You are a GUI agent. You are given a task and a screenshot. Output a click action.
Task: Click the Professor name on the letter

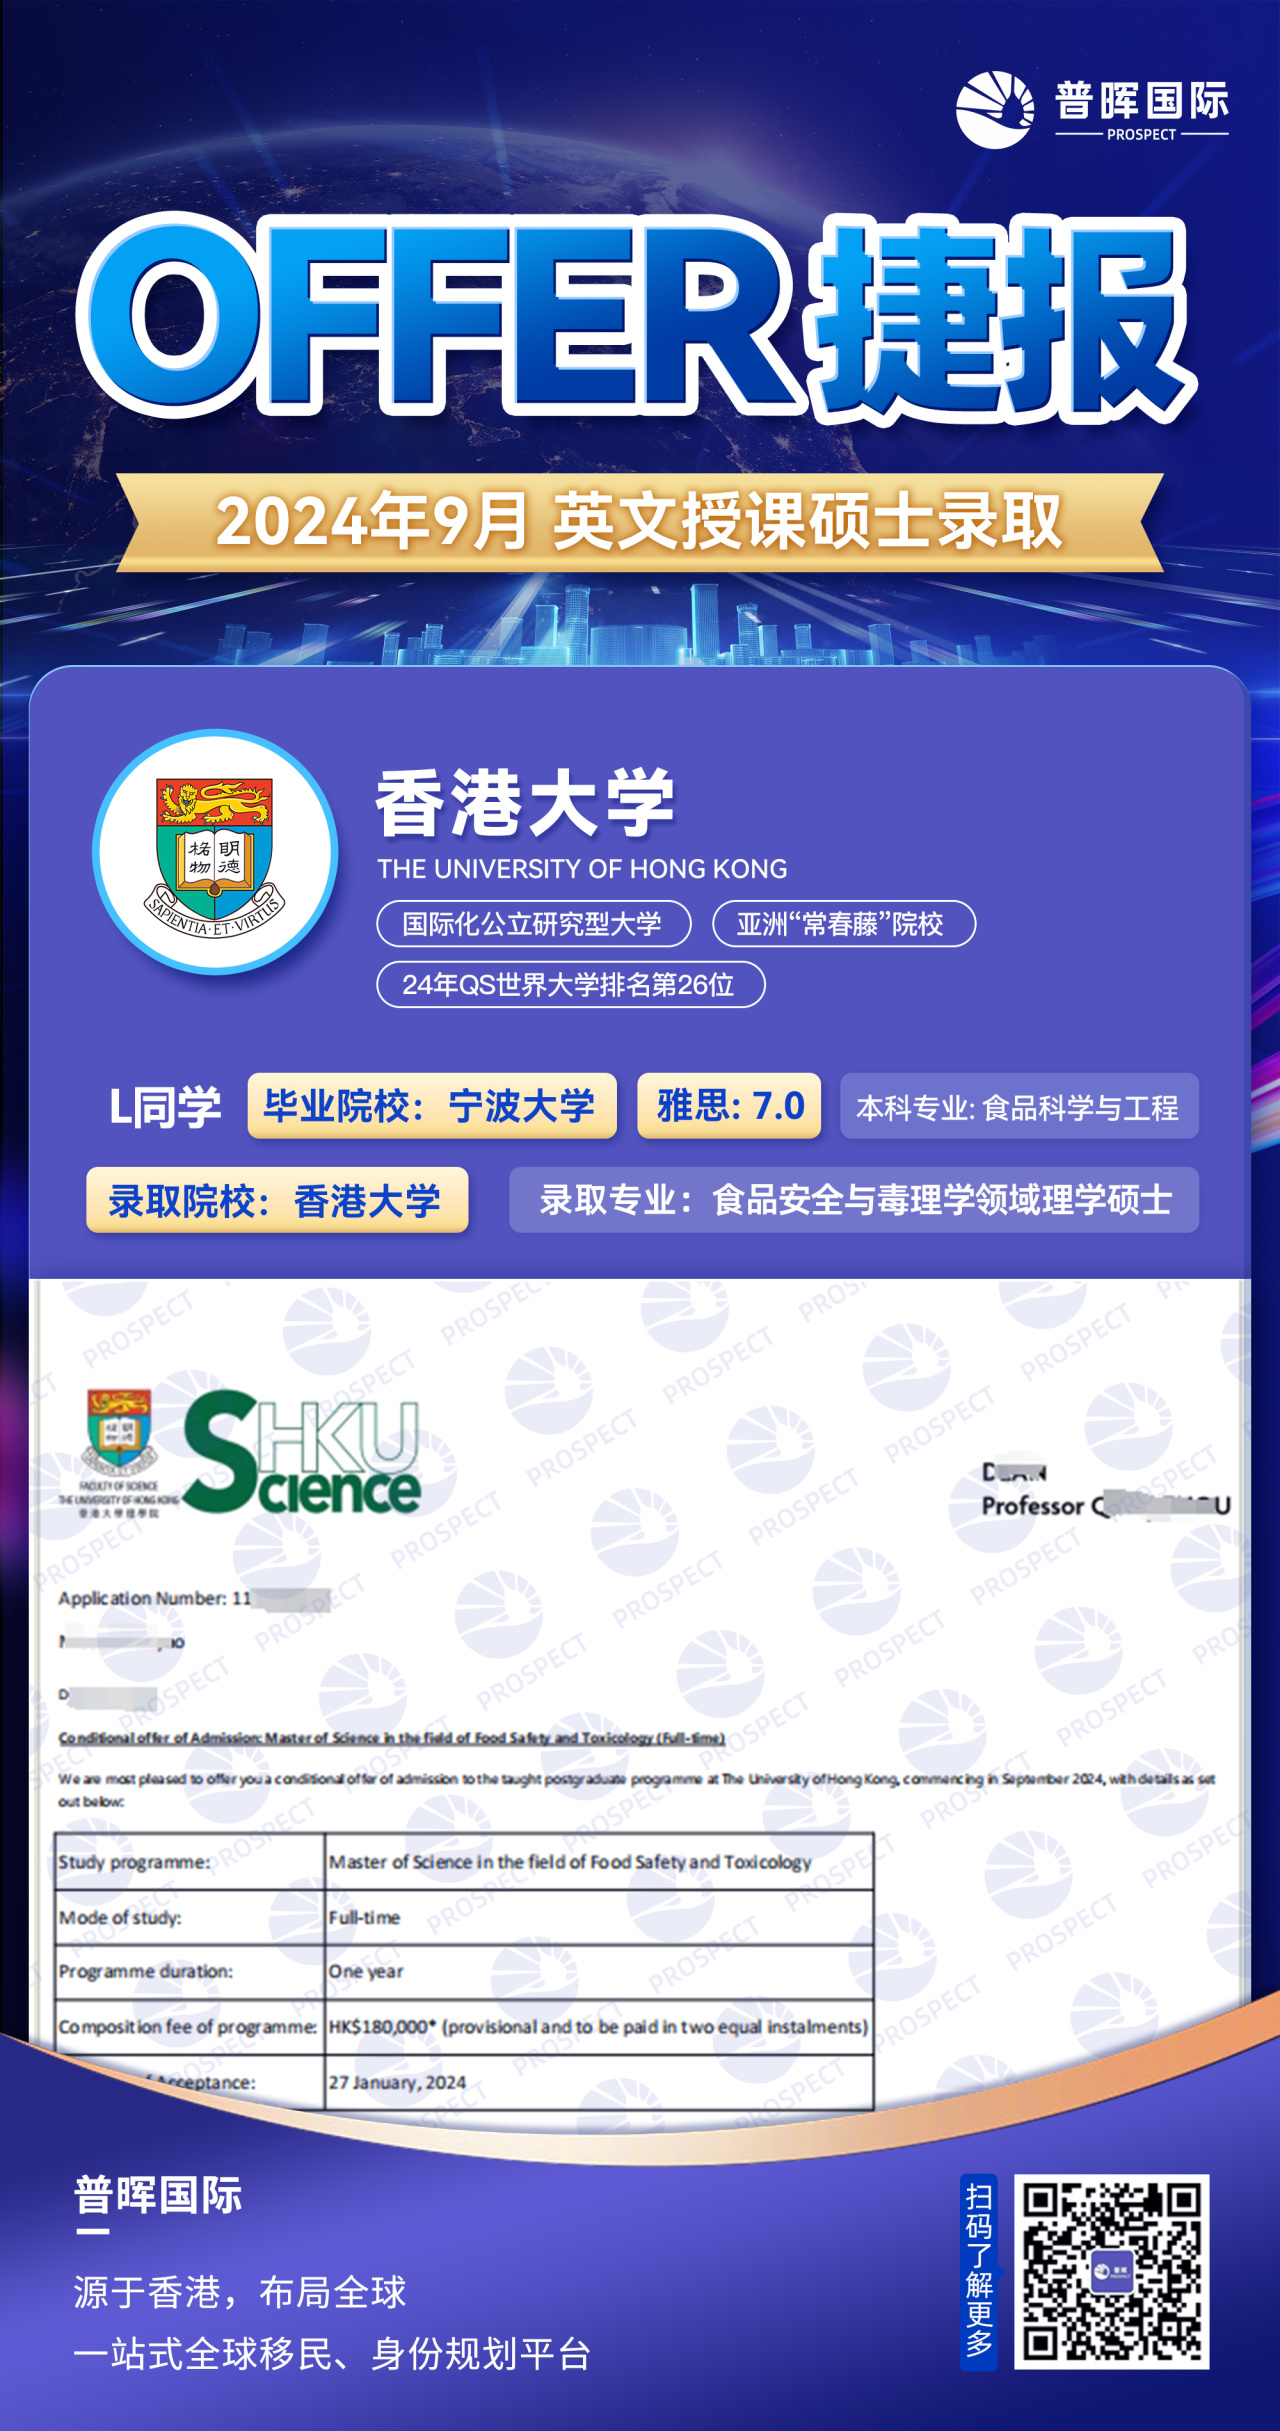point(1106,1505)
